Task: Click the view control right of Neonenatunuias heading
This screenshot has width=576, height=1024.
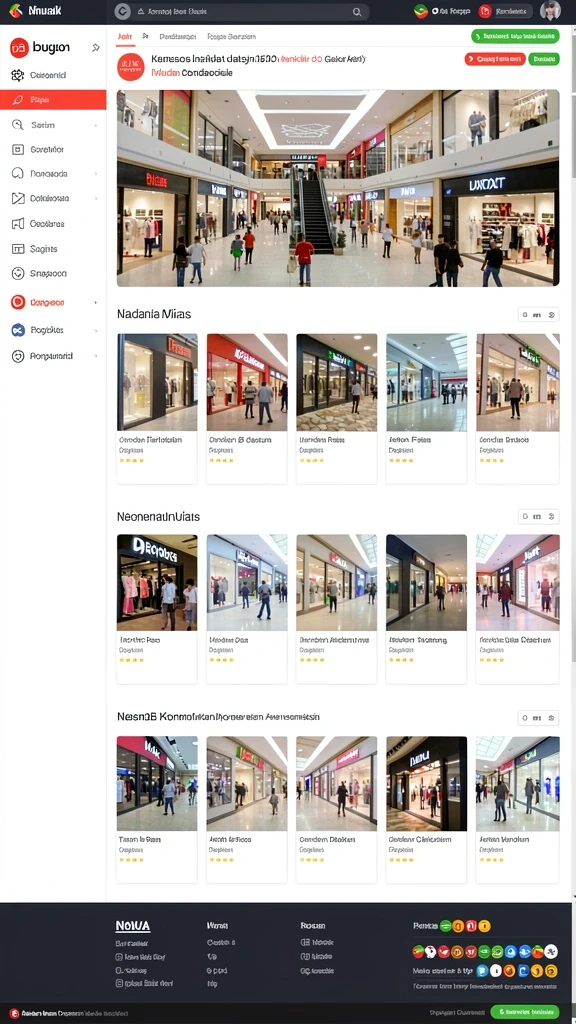Action: 539,517
